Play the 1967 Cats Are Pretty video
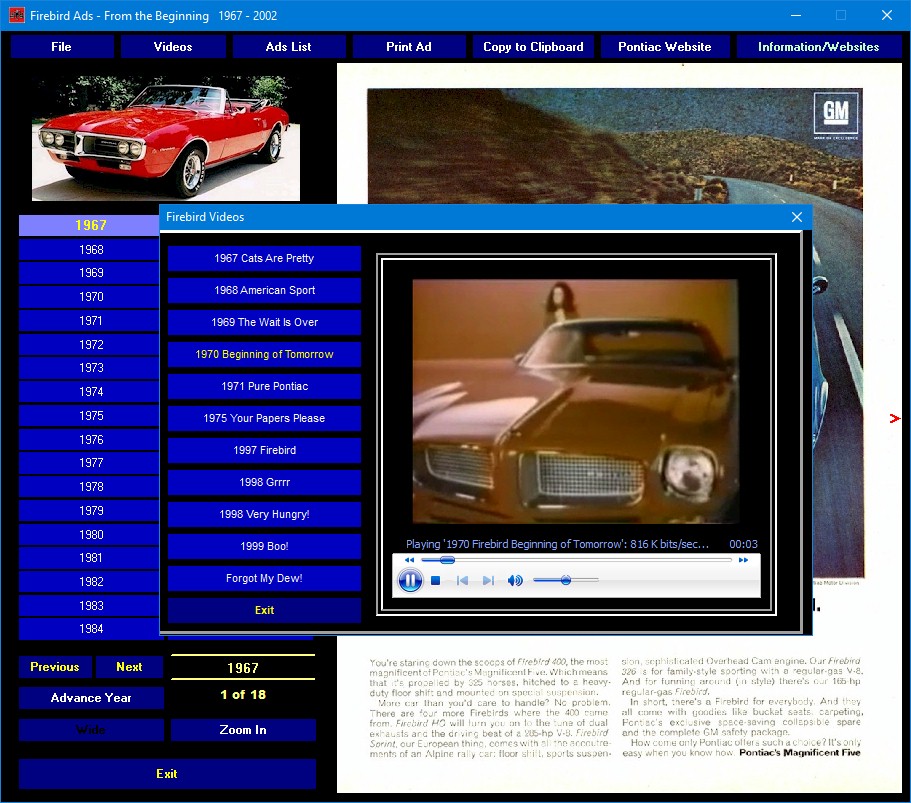 click(264, 258)
